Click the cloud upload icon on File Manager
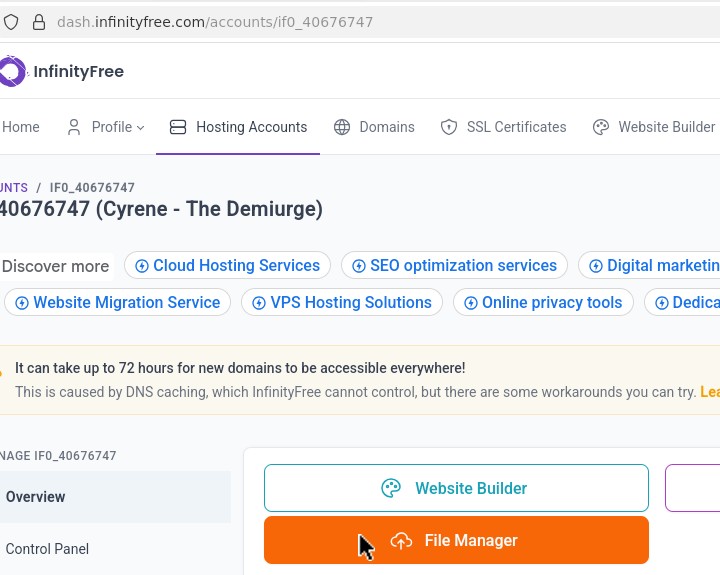Viewport: 720px width, 575px height. point(401,541)
